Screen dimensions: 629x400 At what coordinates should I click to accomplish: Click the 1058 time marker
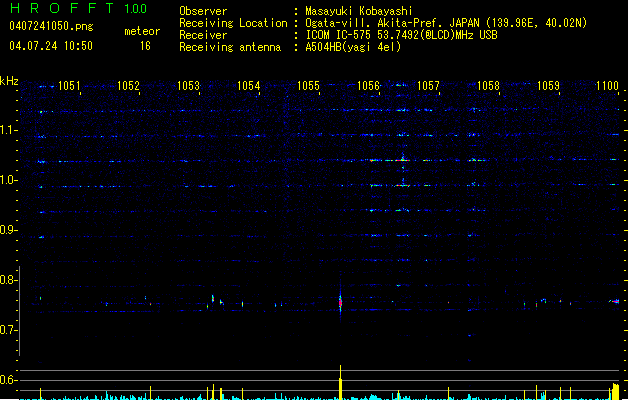pos(488,85)
